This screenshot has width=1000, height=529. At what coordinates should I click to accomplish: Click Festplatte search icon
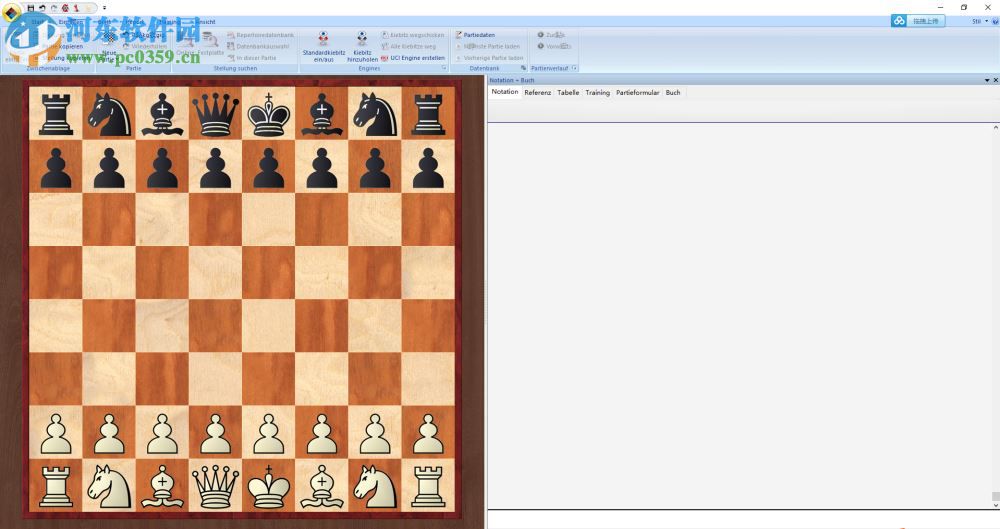point(210,45)
